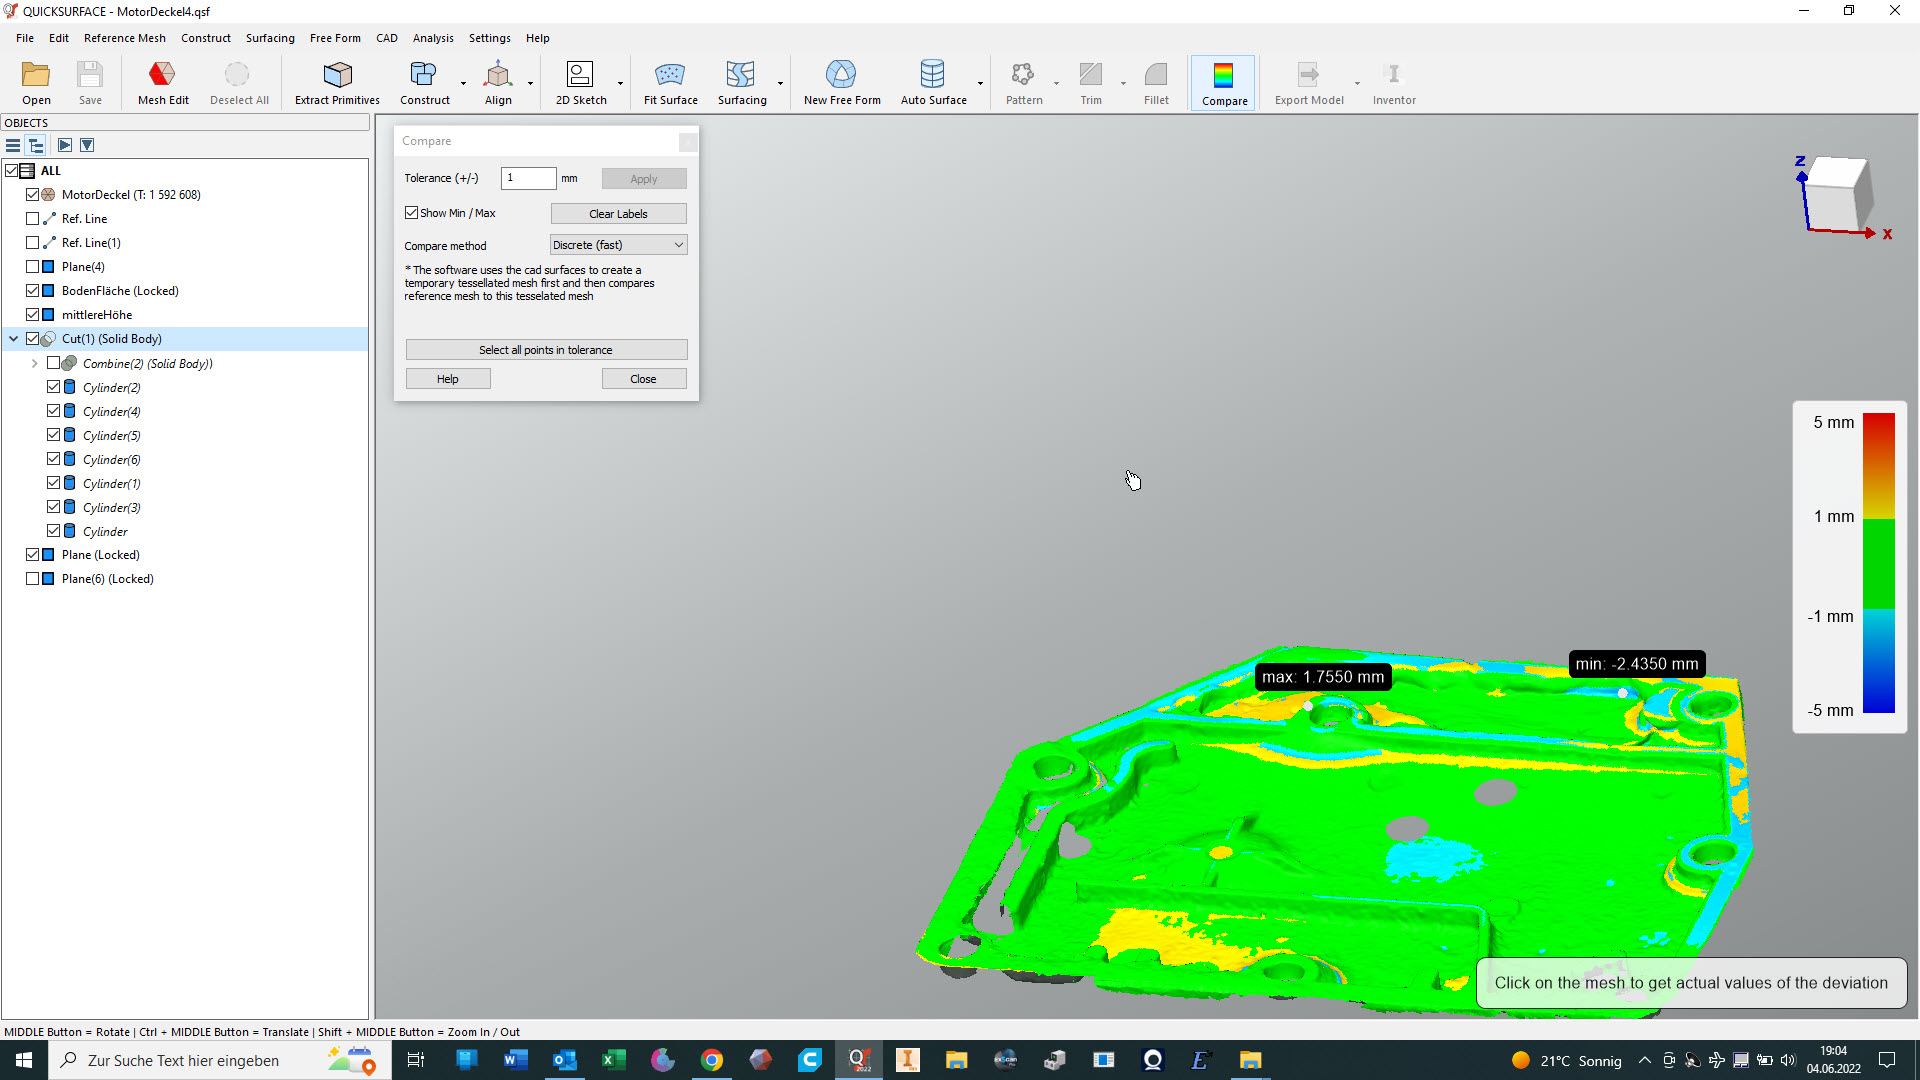This screenshot has width=1920, height=1080.
Task: Uncheck the Show Min / Max checkbox
Action: (x=412, y=213)
